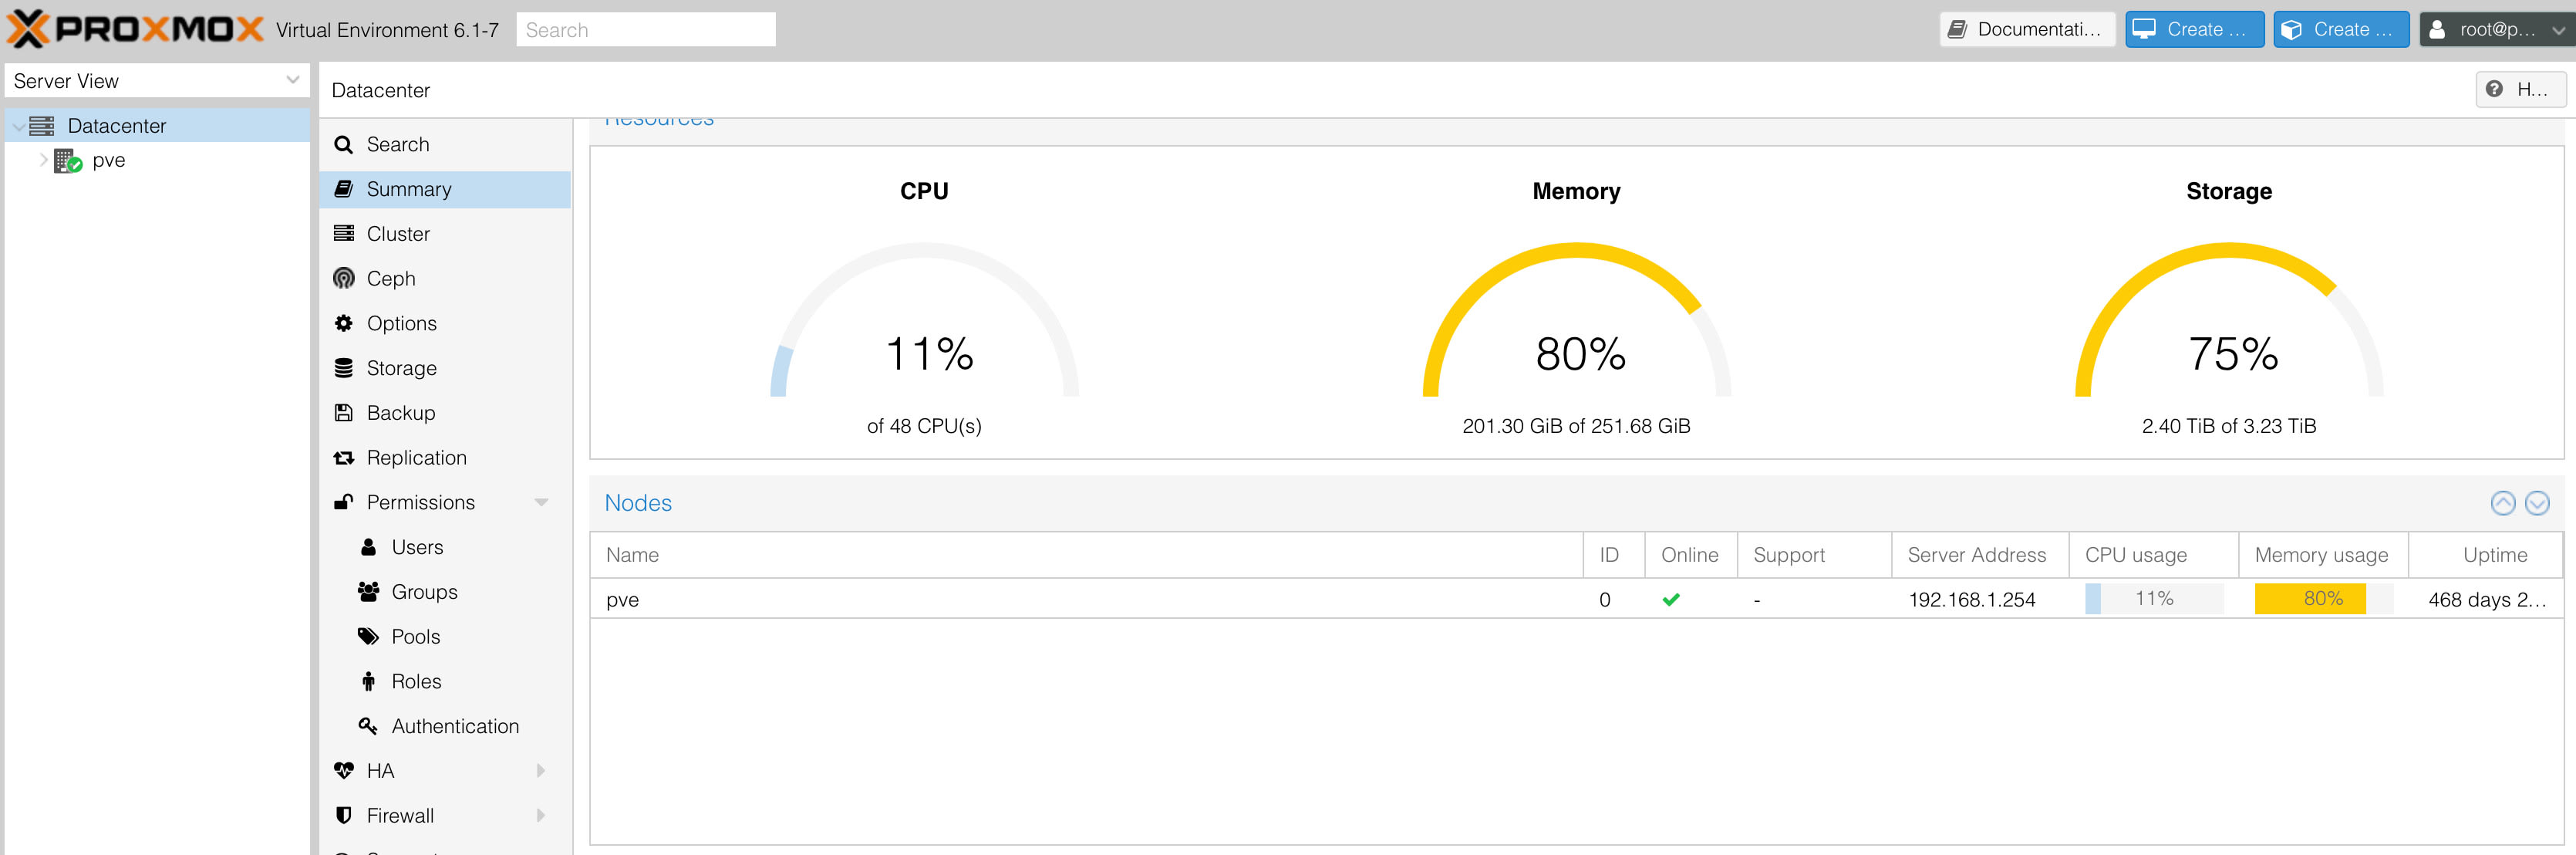This screenshot has width=2576, height=855.
Task: Click the 2.40 TiB of 3.23 TiB text
Action: 2229,426
